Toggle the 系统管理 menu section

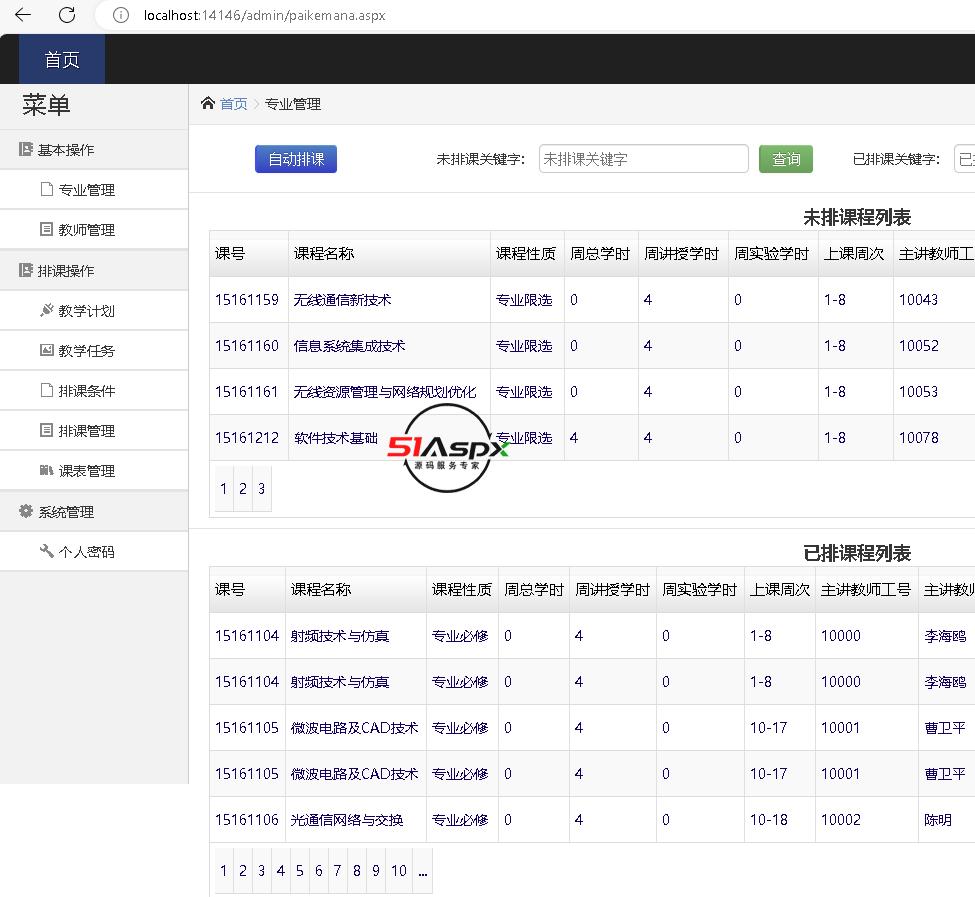66,512
